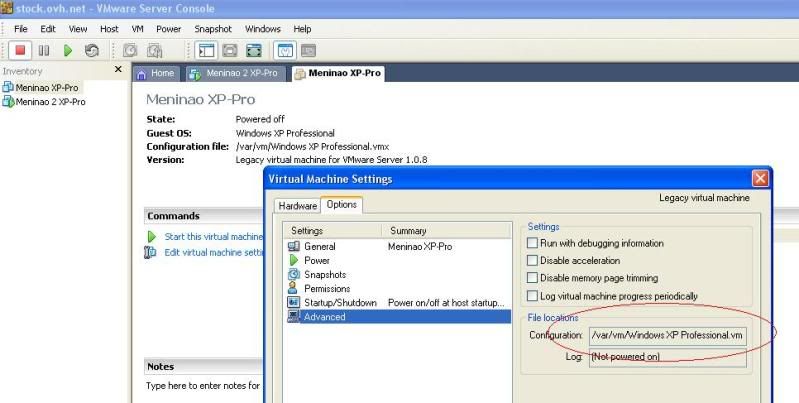Click the Console view toolbar icon

(x=308, y=50)
